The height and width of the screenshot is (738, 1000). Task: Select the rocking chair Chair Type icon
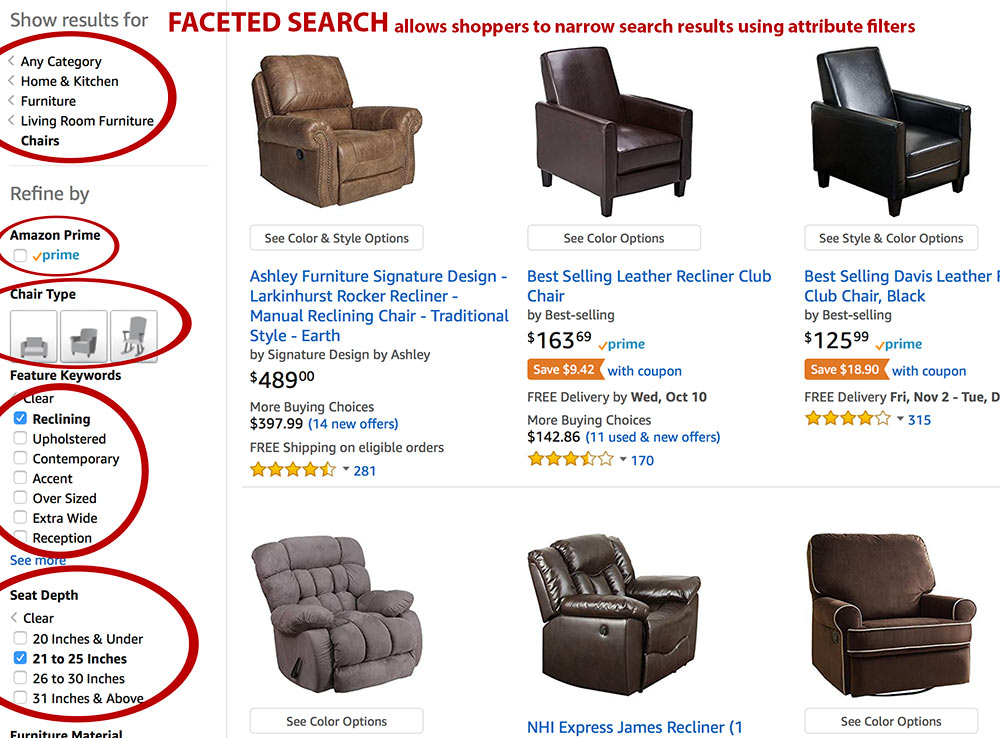[x=136, y=334]
